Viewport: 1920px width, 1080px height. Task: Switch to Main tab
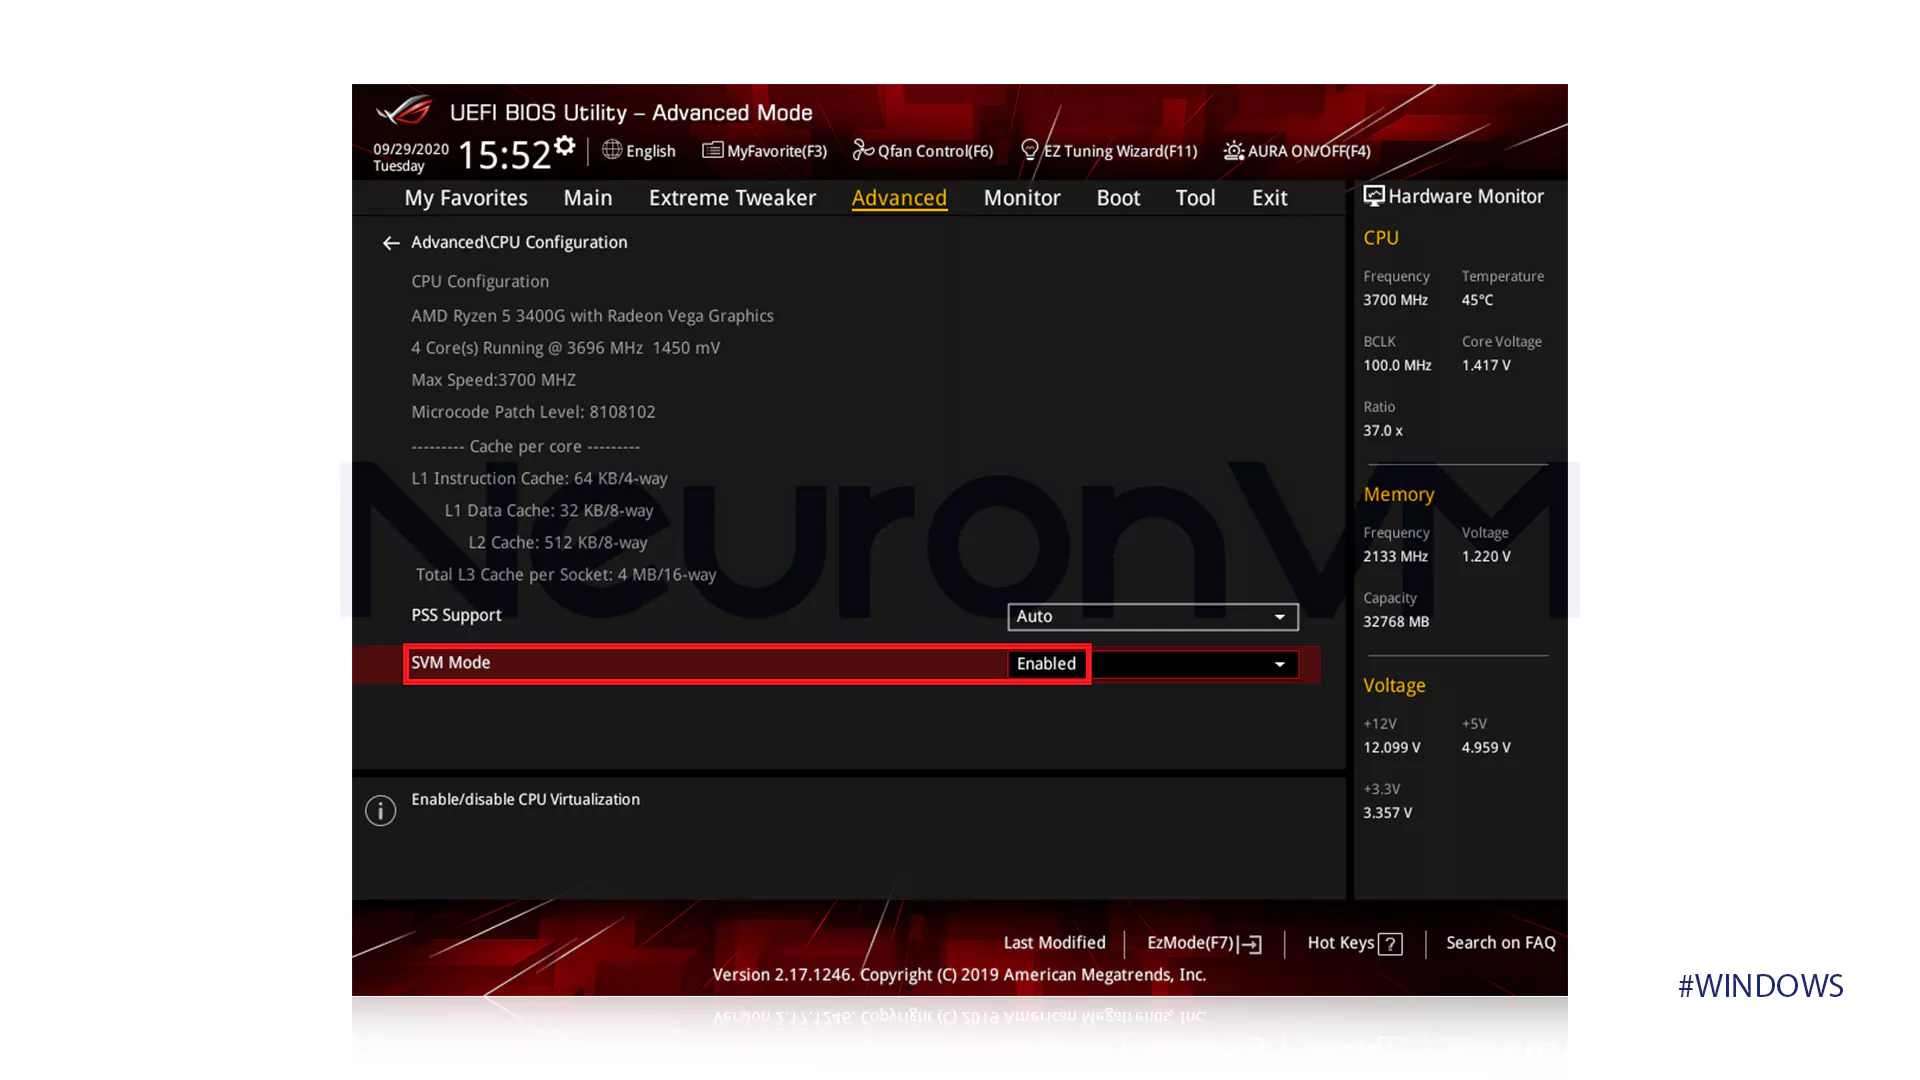coord(588,198)
